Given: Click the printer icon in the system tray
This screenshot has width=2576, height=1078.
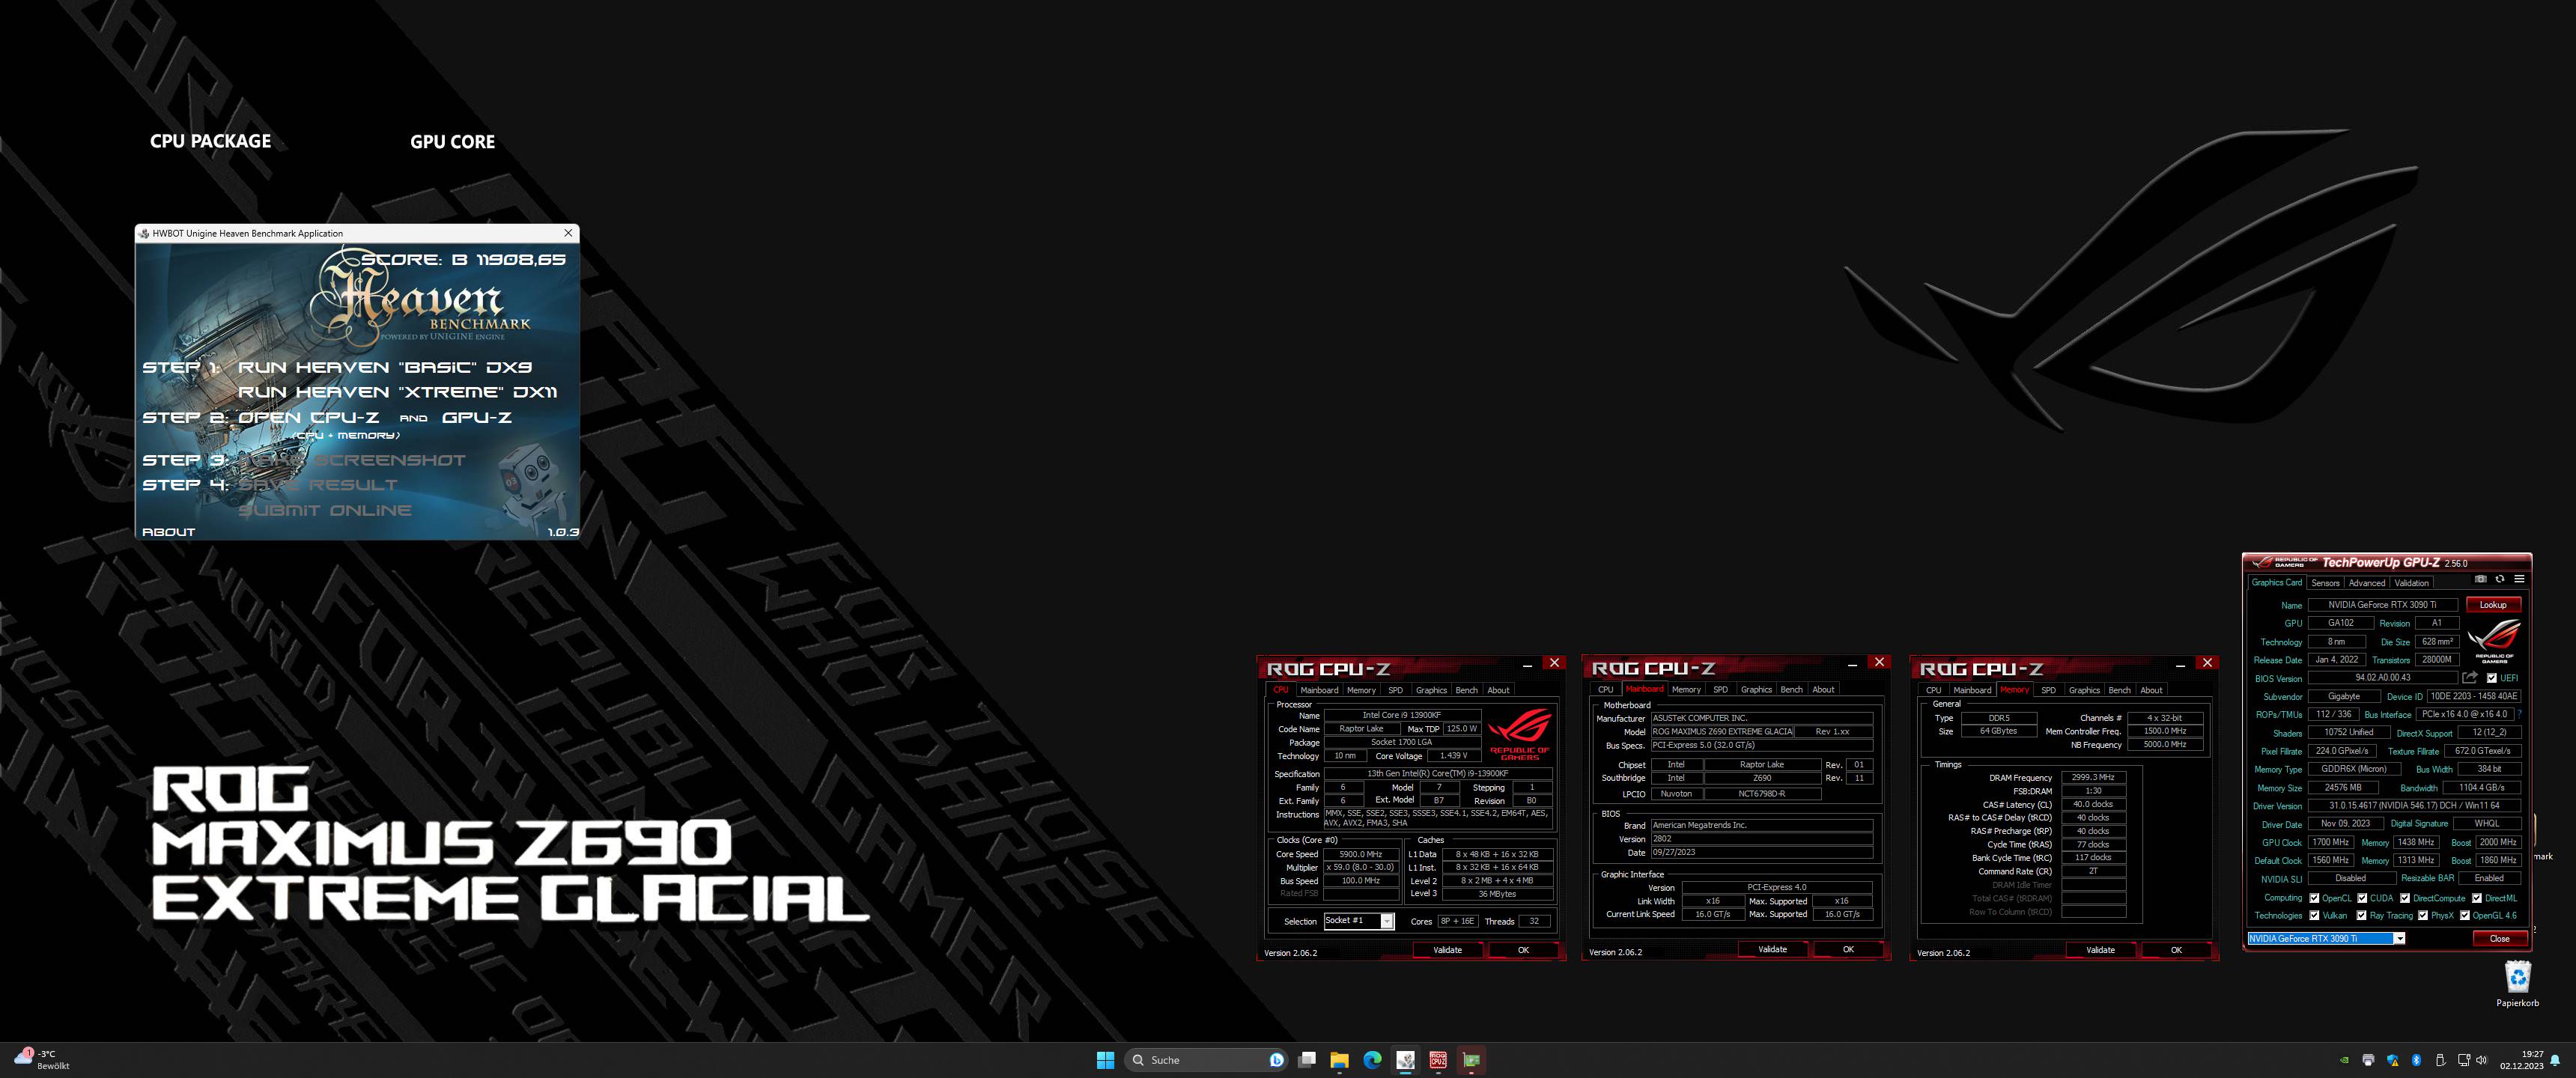Looking at the screenshot, I should 2368,1060.
